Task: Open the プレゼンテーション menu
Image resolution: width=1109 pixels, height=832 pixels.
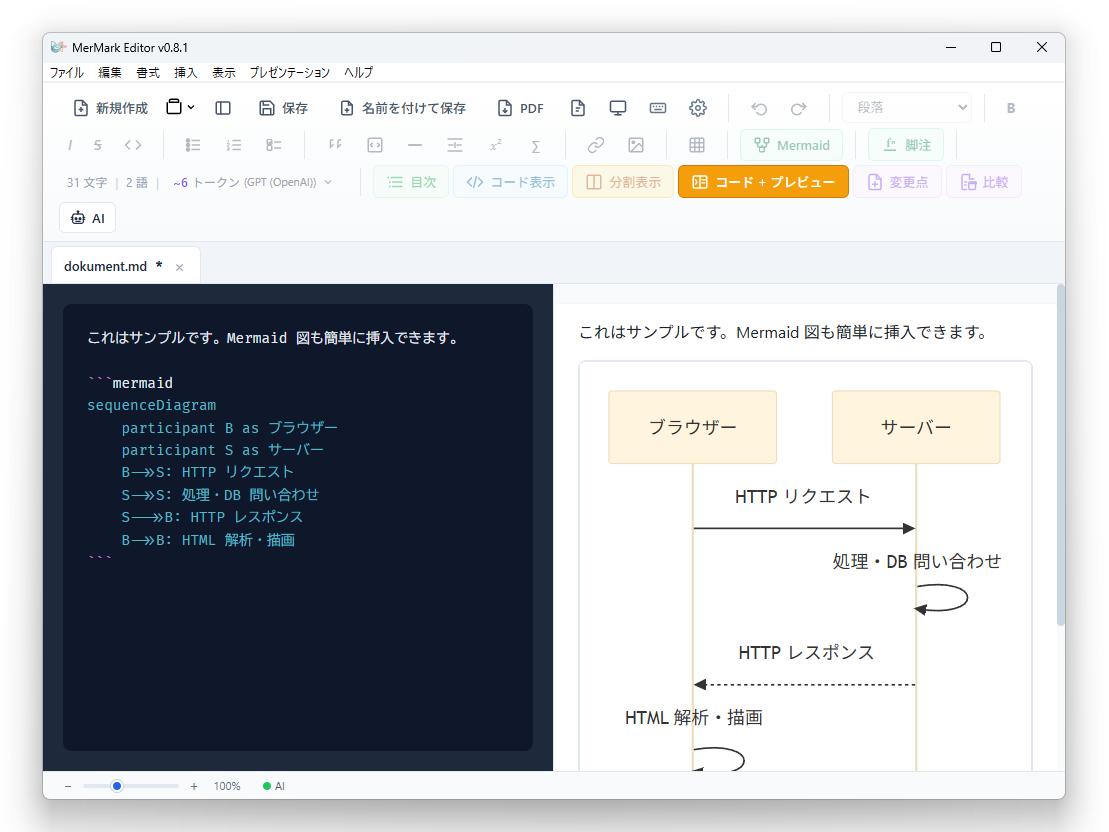Action: 289,72
